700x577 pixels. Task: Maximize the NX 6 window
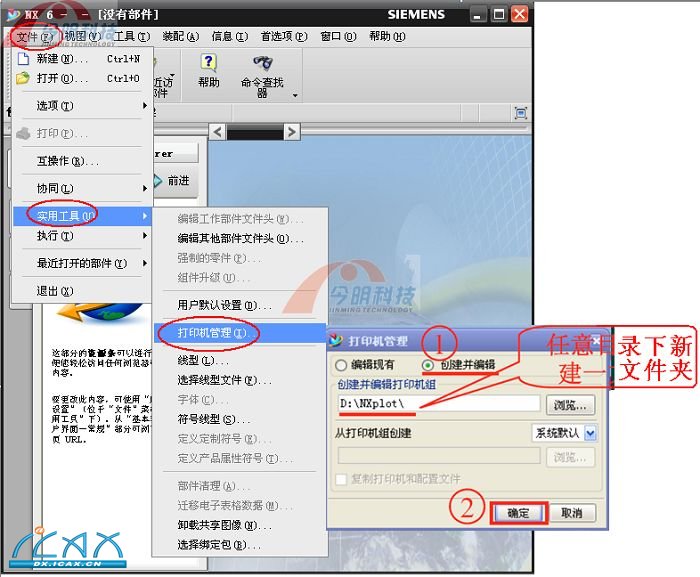pyautogui.click(x=499, y=15)
